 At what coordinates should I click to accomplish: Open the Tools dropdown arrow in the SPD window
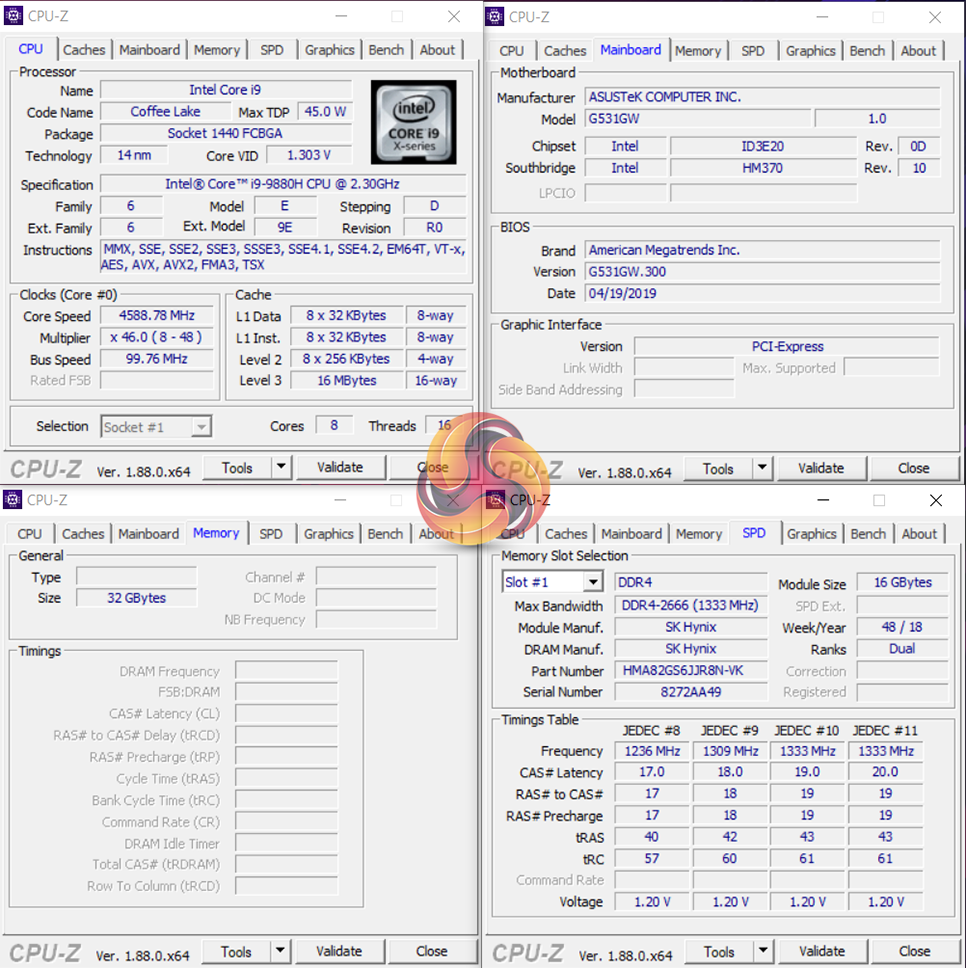(764, 951)
